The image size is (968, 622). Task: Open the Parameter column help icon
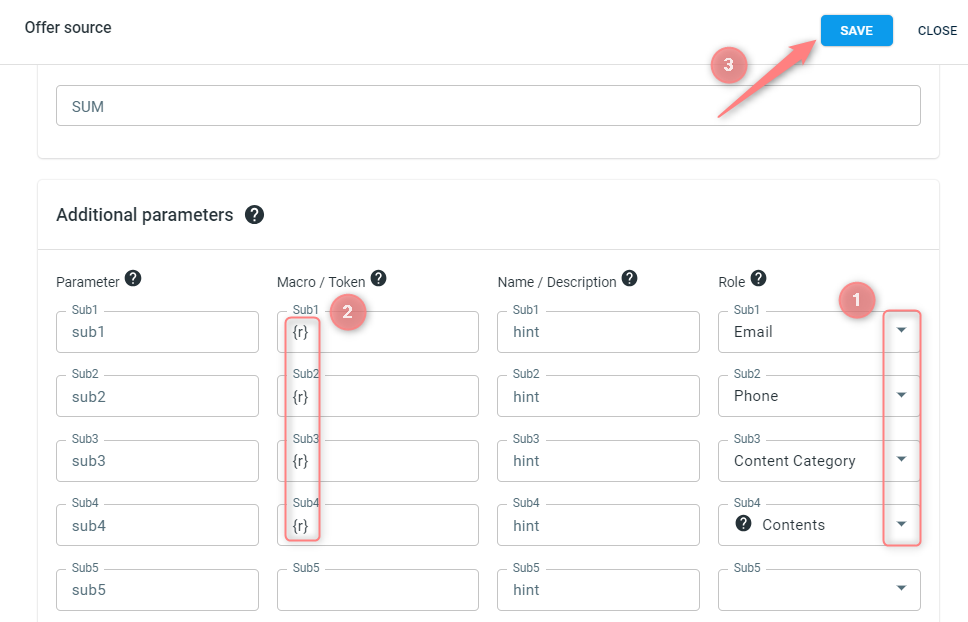(x=133, y=278)
